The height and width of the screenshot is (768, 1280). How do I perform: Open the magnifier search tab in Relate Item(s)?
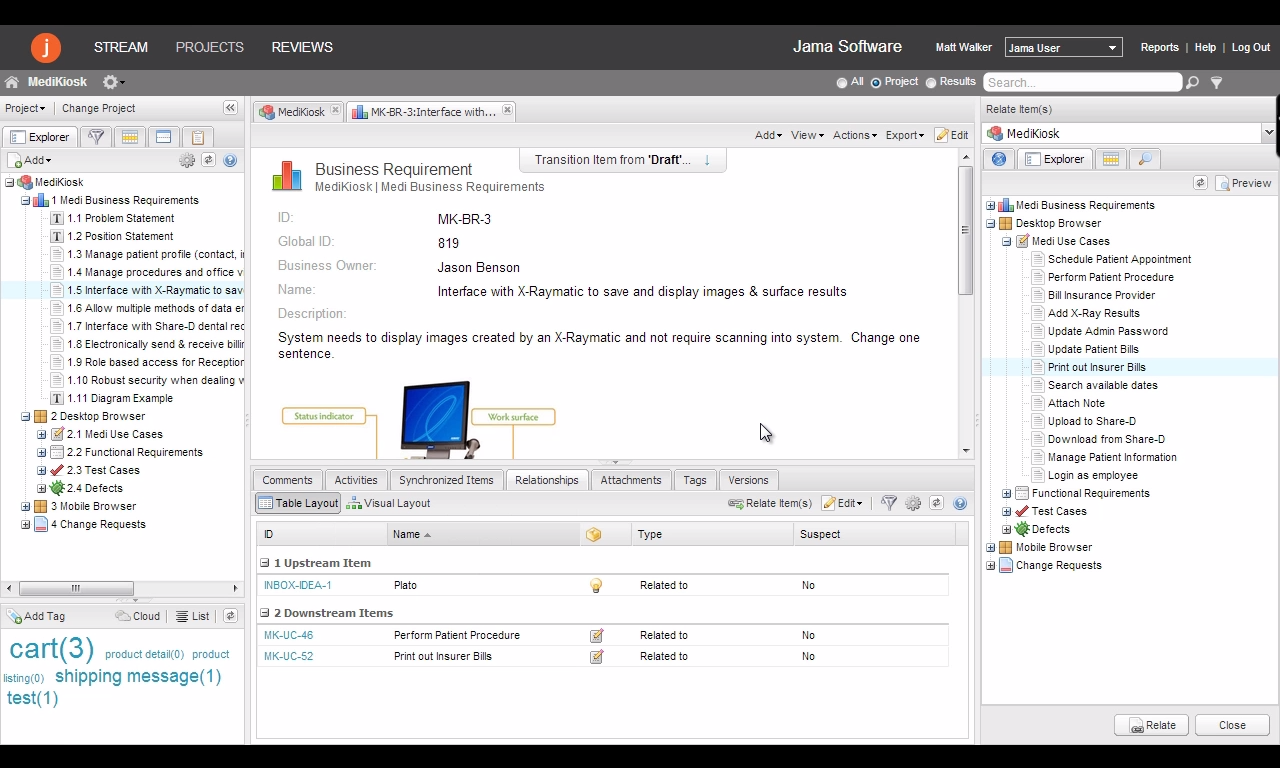pos(1145,159)
